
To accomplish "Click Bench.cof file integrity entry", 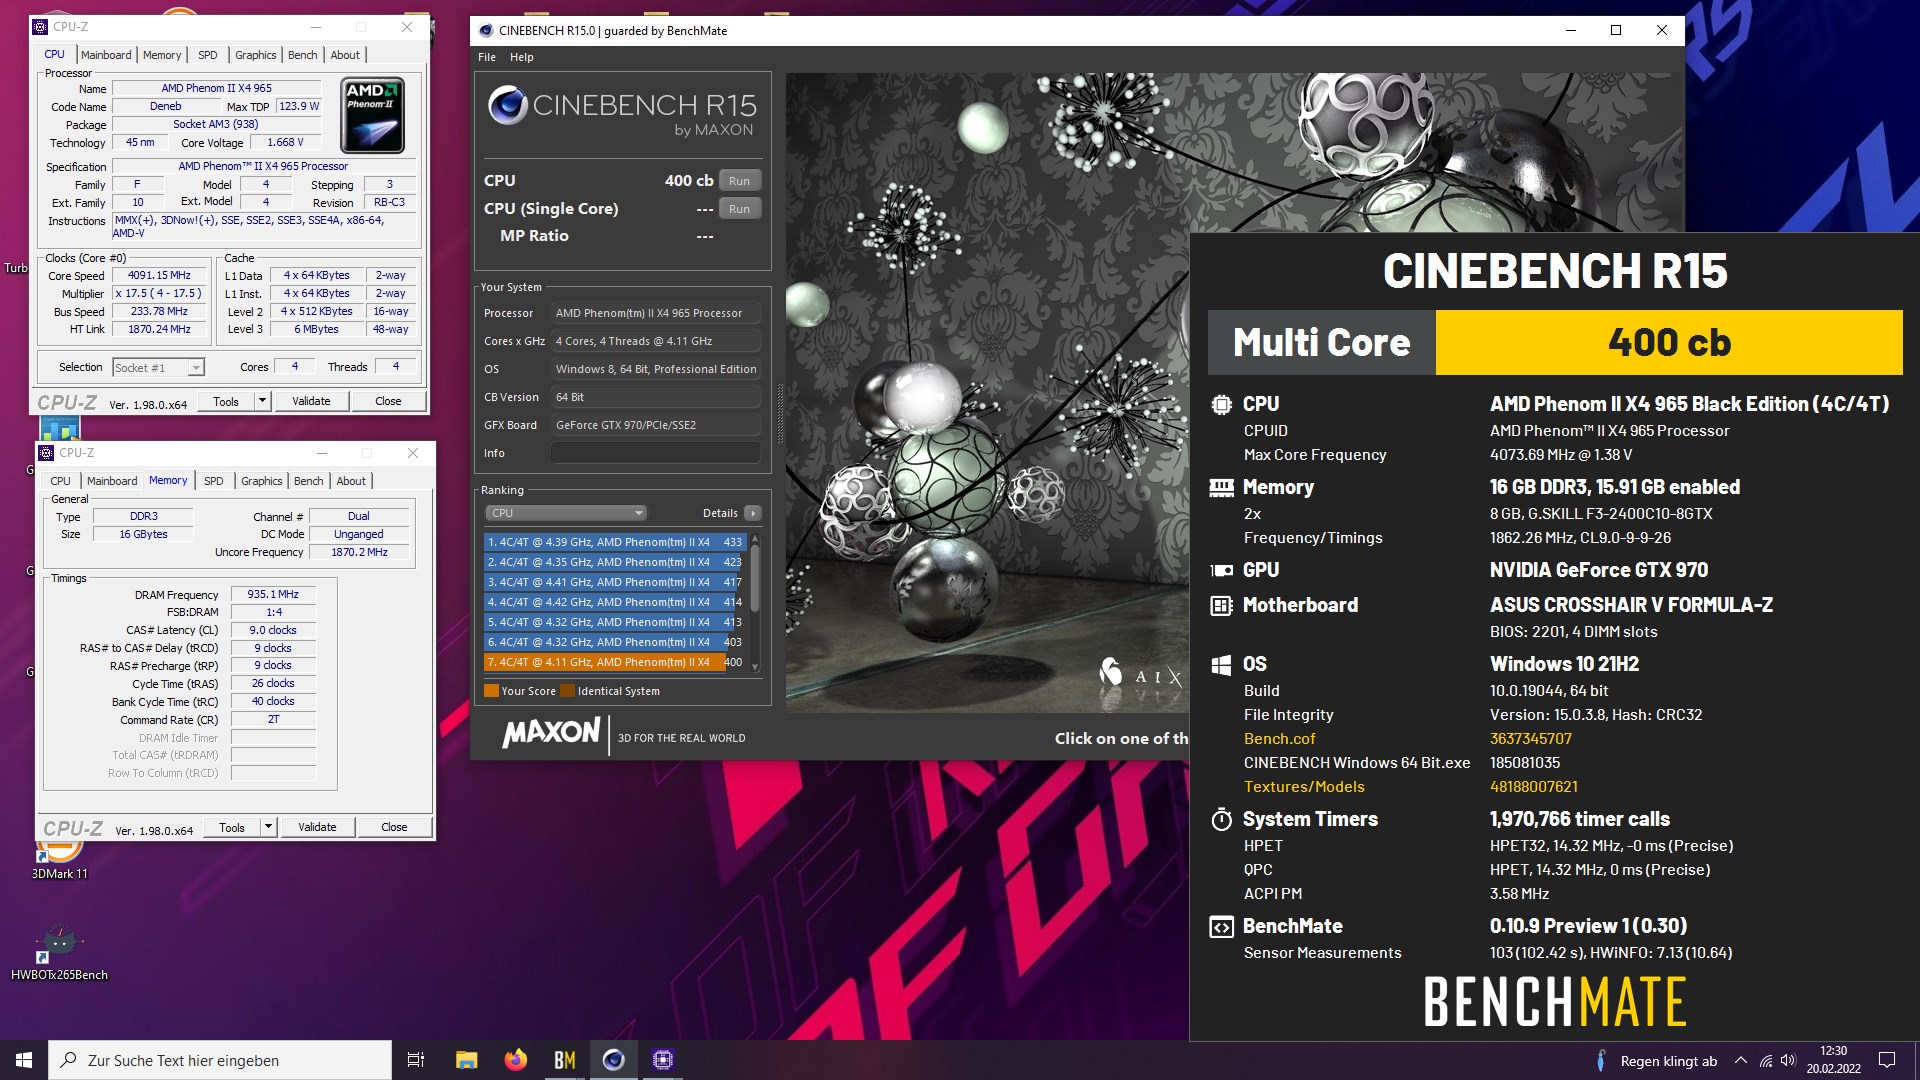I will point(1279,739).
